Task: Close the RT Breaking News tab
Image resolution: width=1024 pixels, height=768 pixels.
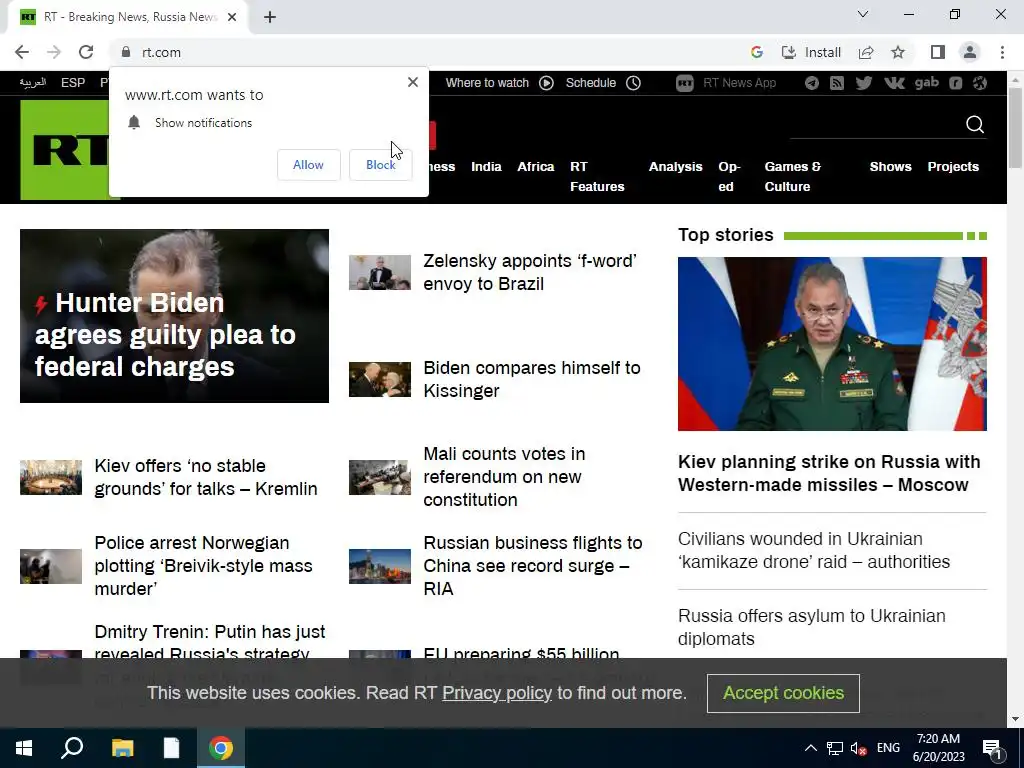Action: tap(232, 17)
